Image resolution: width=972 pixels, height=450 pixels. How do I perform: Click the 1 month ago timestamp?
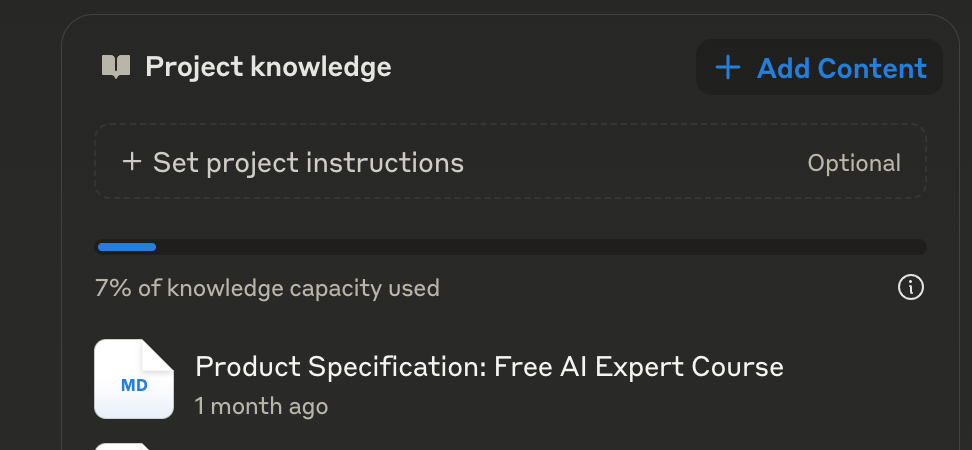coord(261,406)
